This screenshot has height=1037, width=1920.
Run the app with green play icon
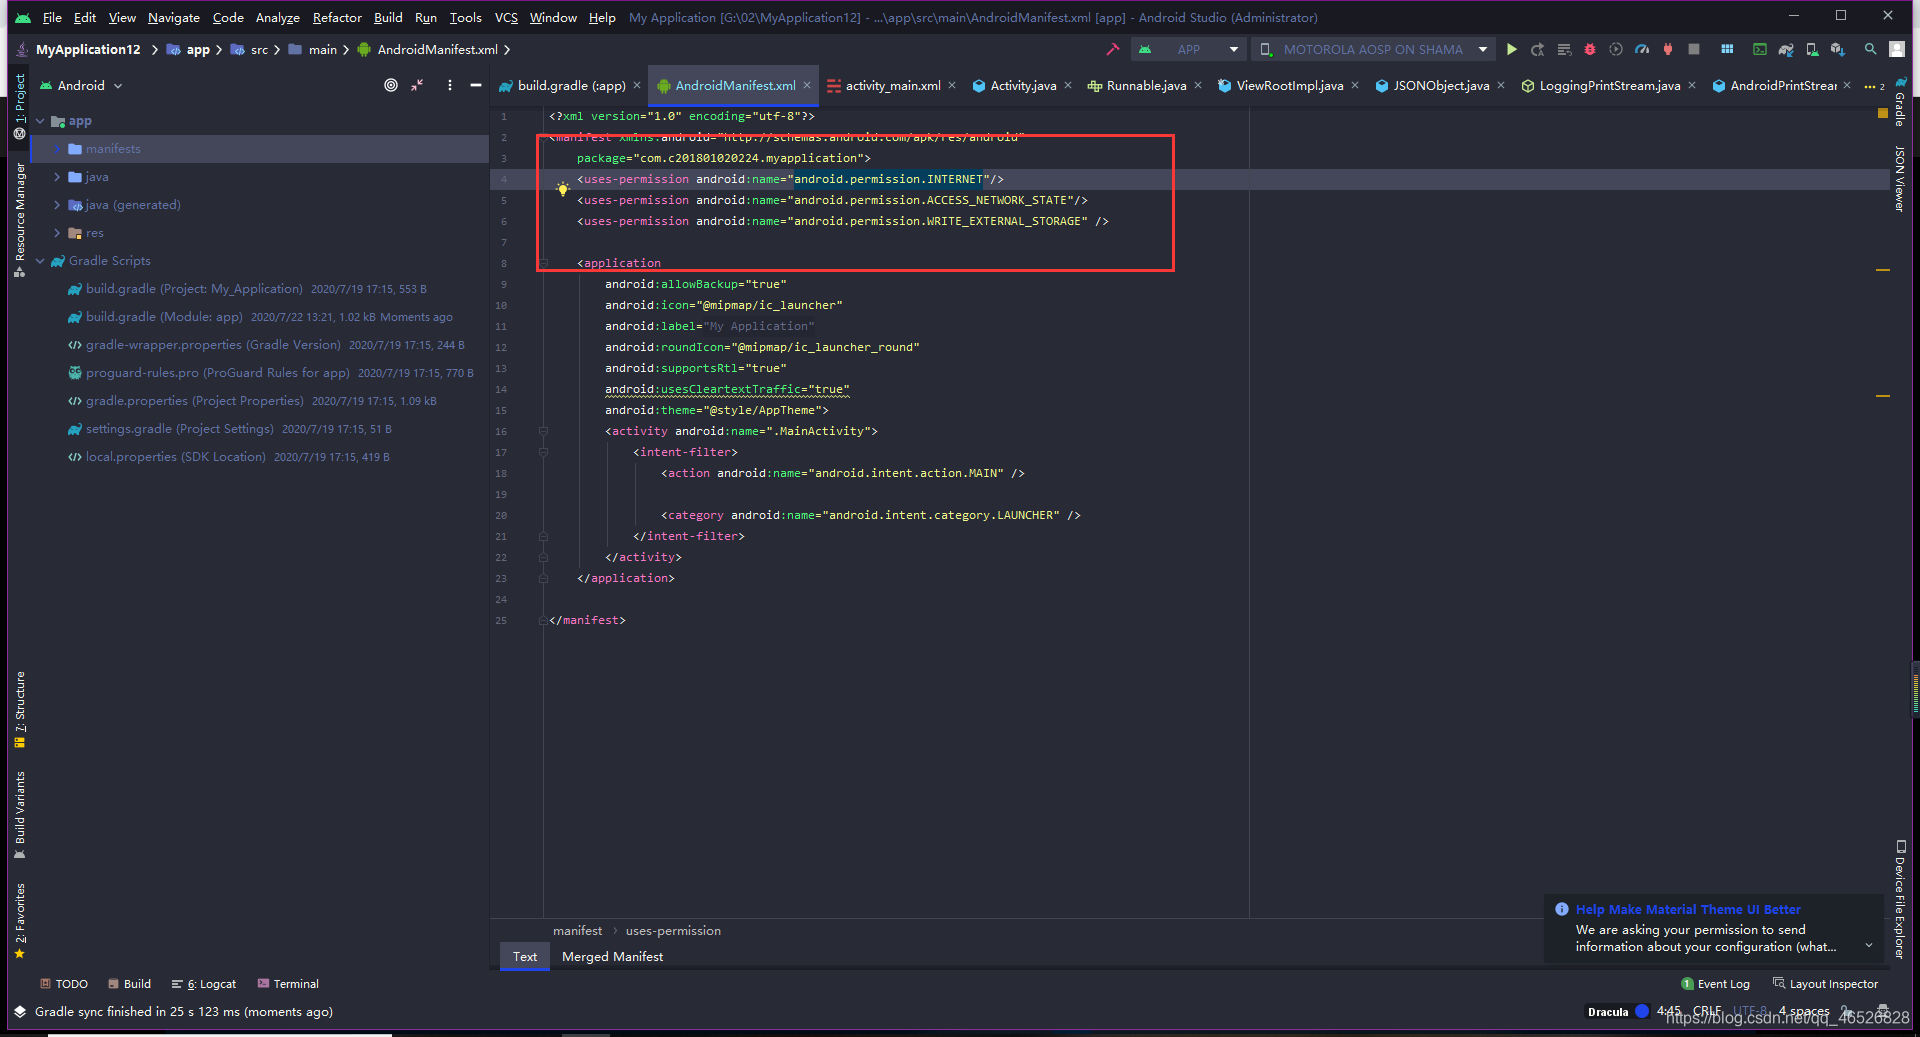point(1512,49)
